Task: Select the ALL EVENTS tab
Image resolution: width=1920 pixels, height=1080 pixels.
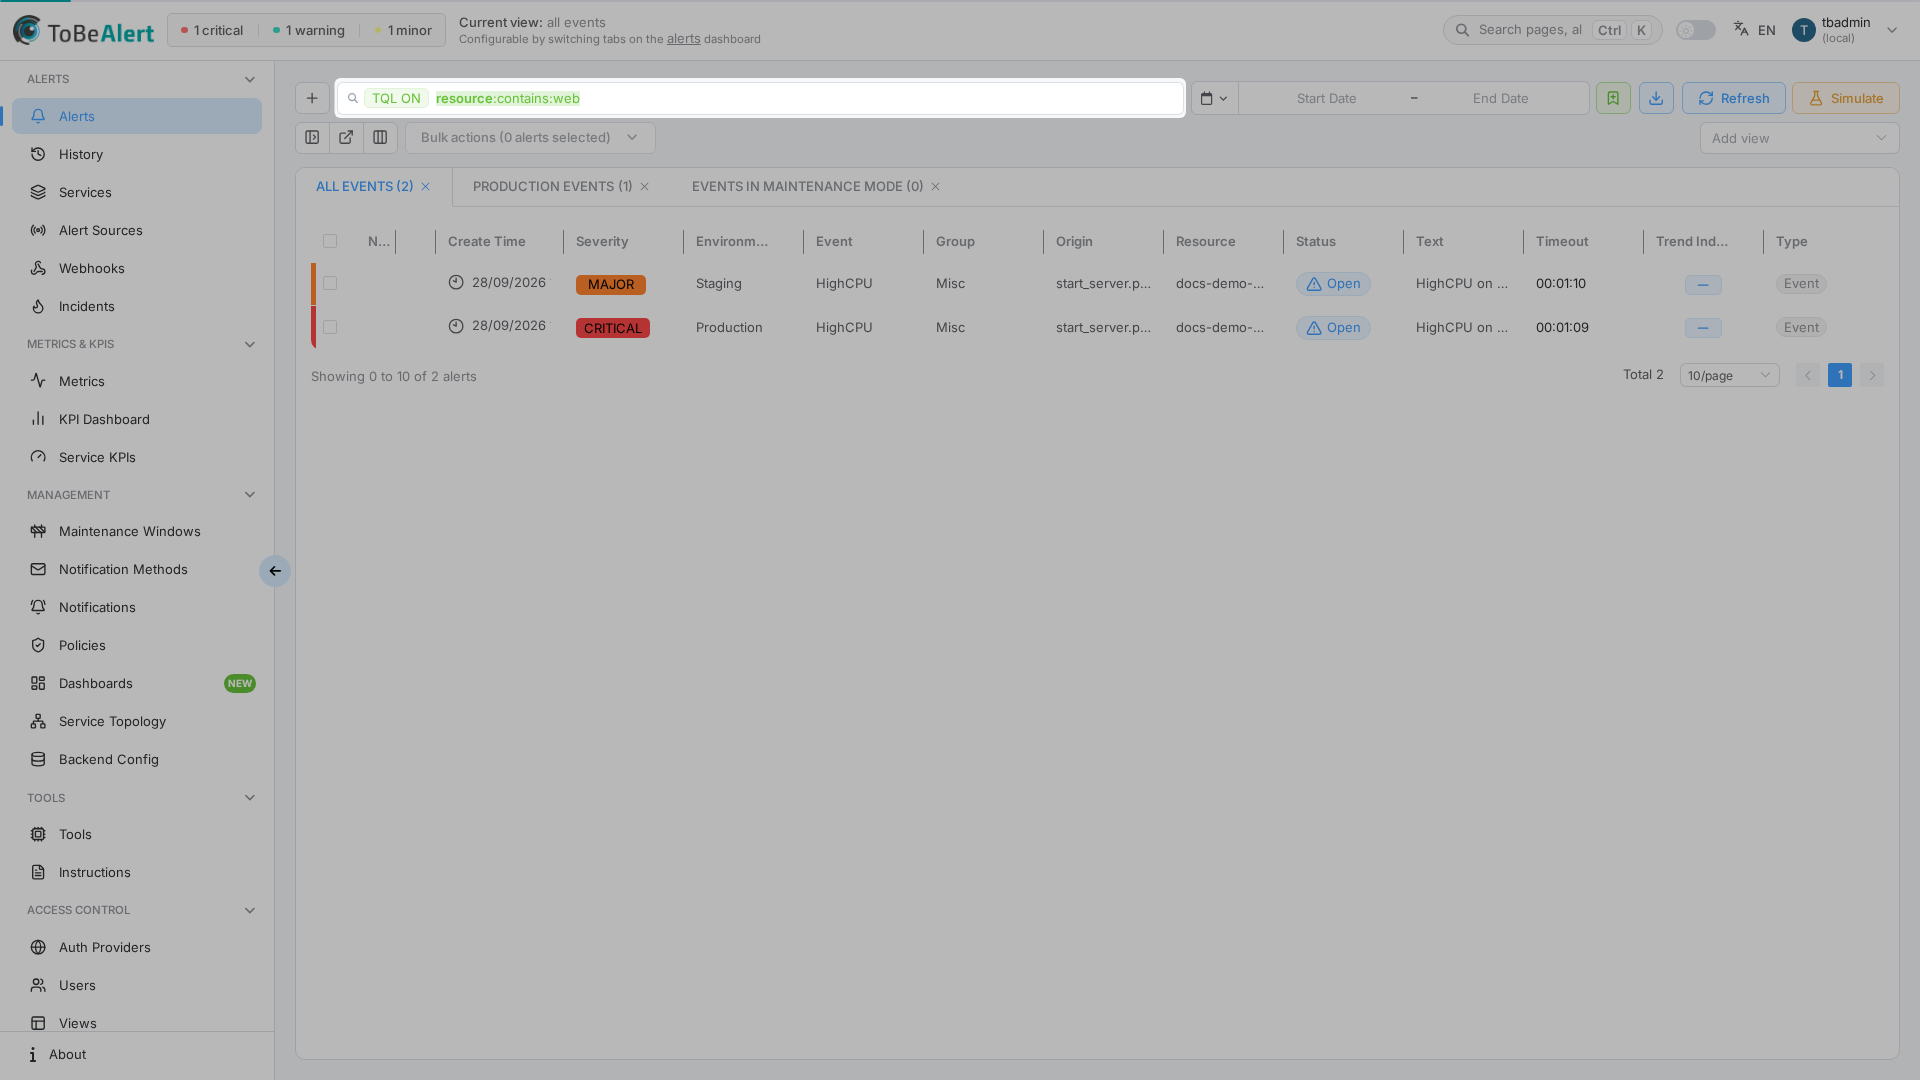Action: [x=364, y=187]
